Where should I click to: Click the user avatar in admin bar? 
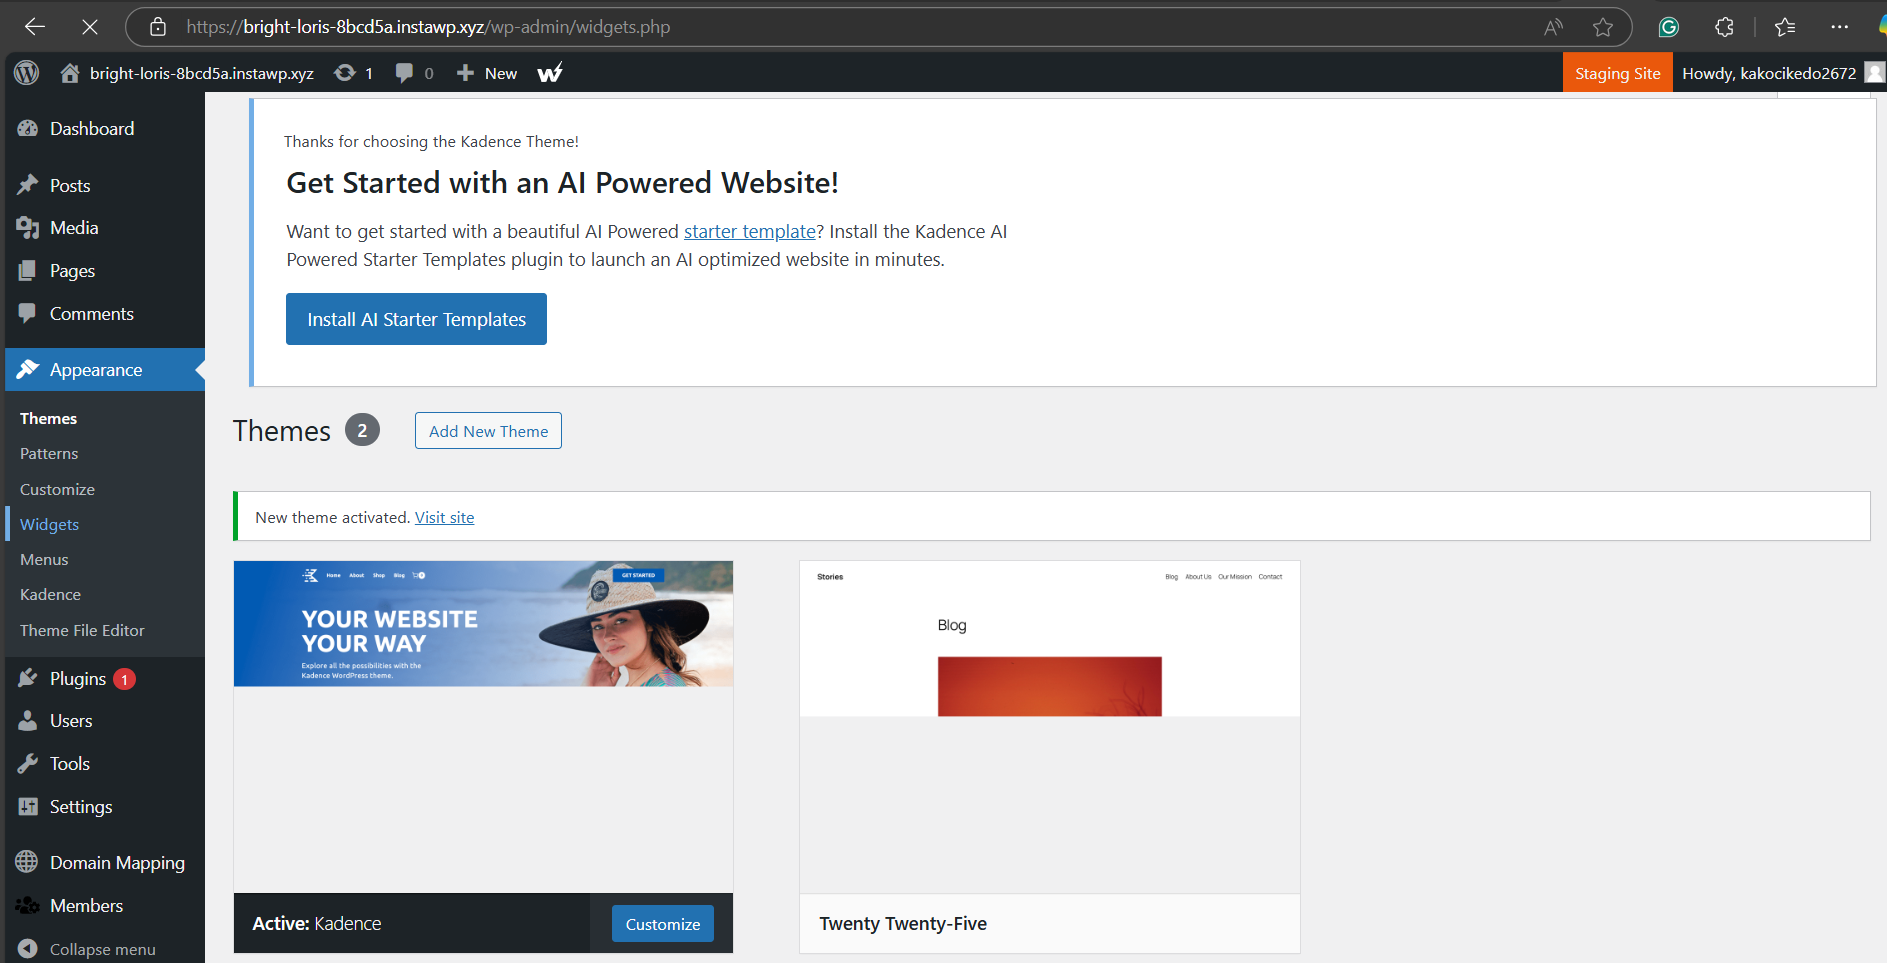tap(1875, 73)
